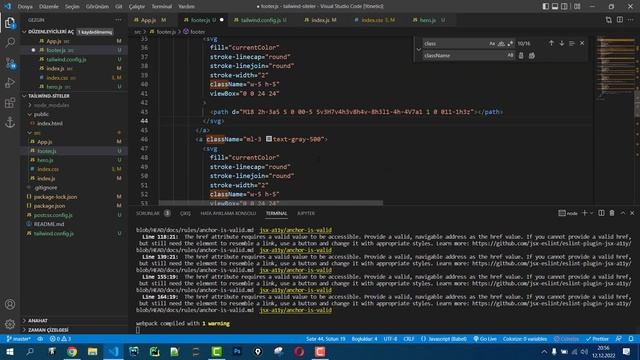The height and width of the screenshot is (360, 640).
Task: Open the Düzenle menu
Action: [49, 7]
